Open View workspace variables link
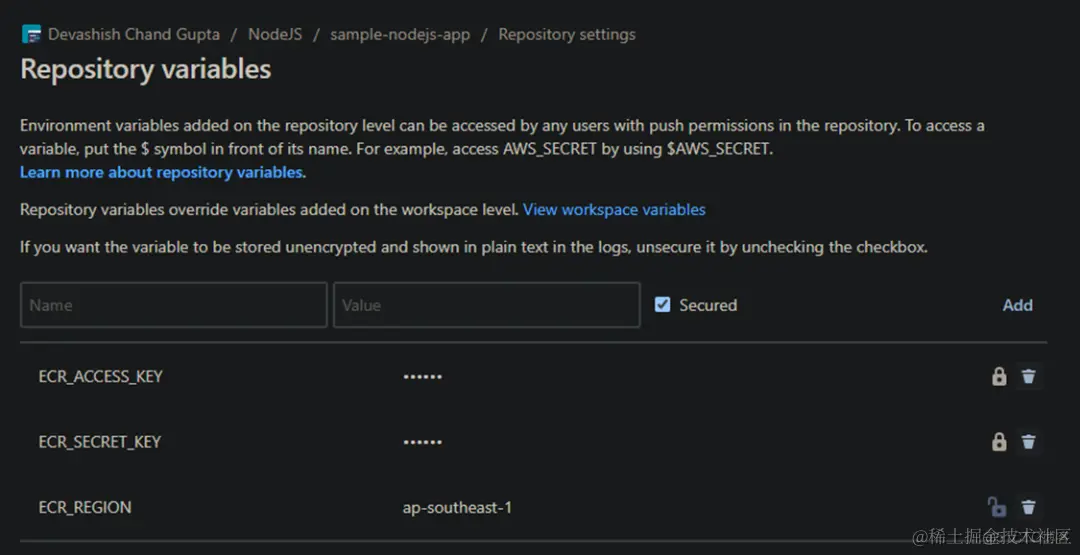This screenshot has width=1080, height=555. pos(614,209)
